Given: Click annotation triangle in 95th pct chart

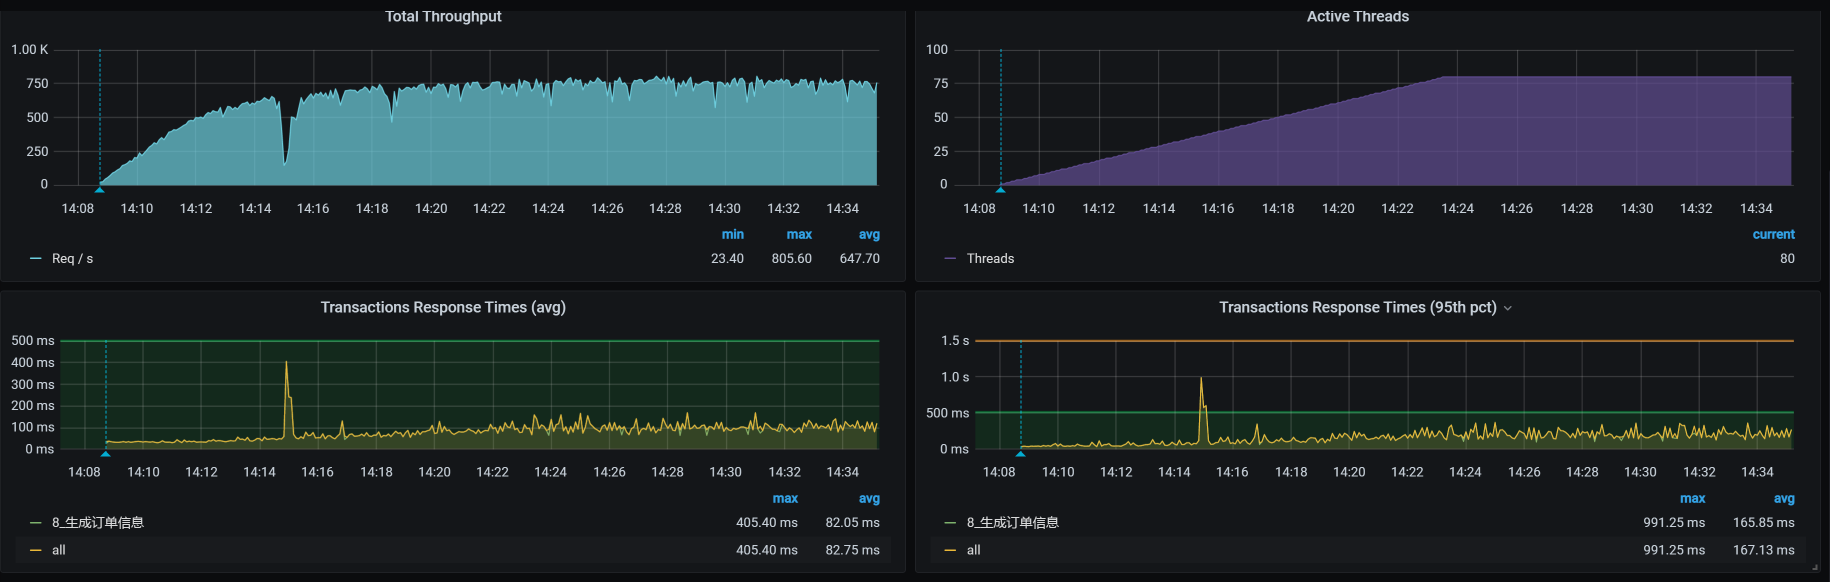Looking at the screenshot, I should pos(1020,453).
